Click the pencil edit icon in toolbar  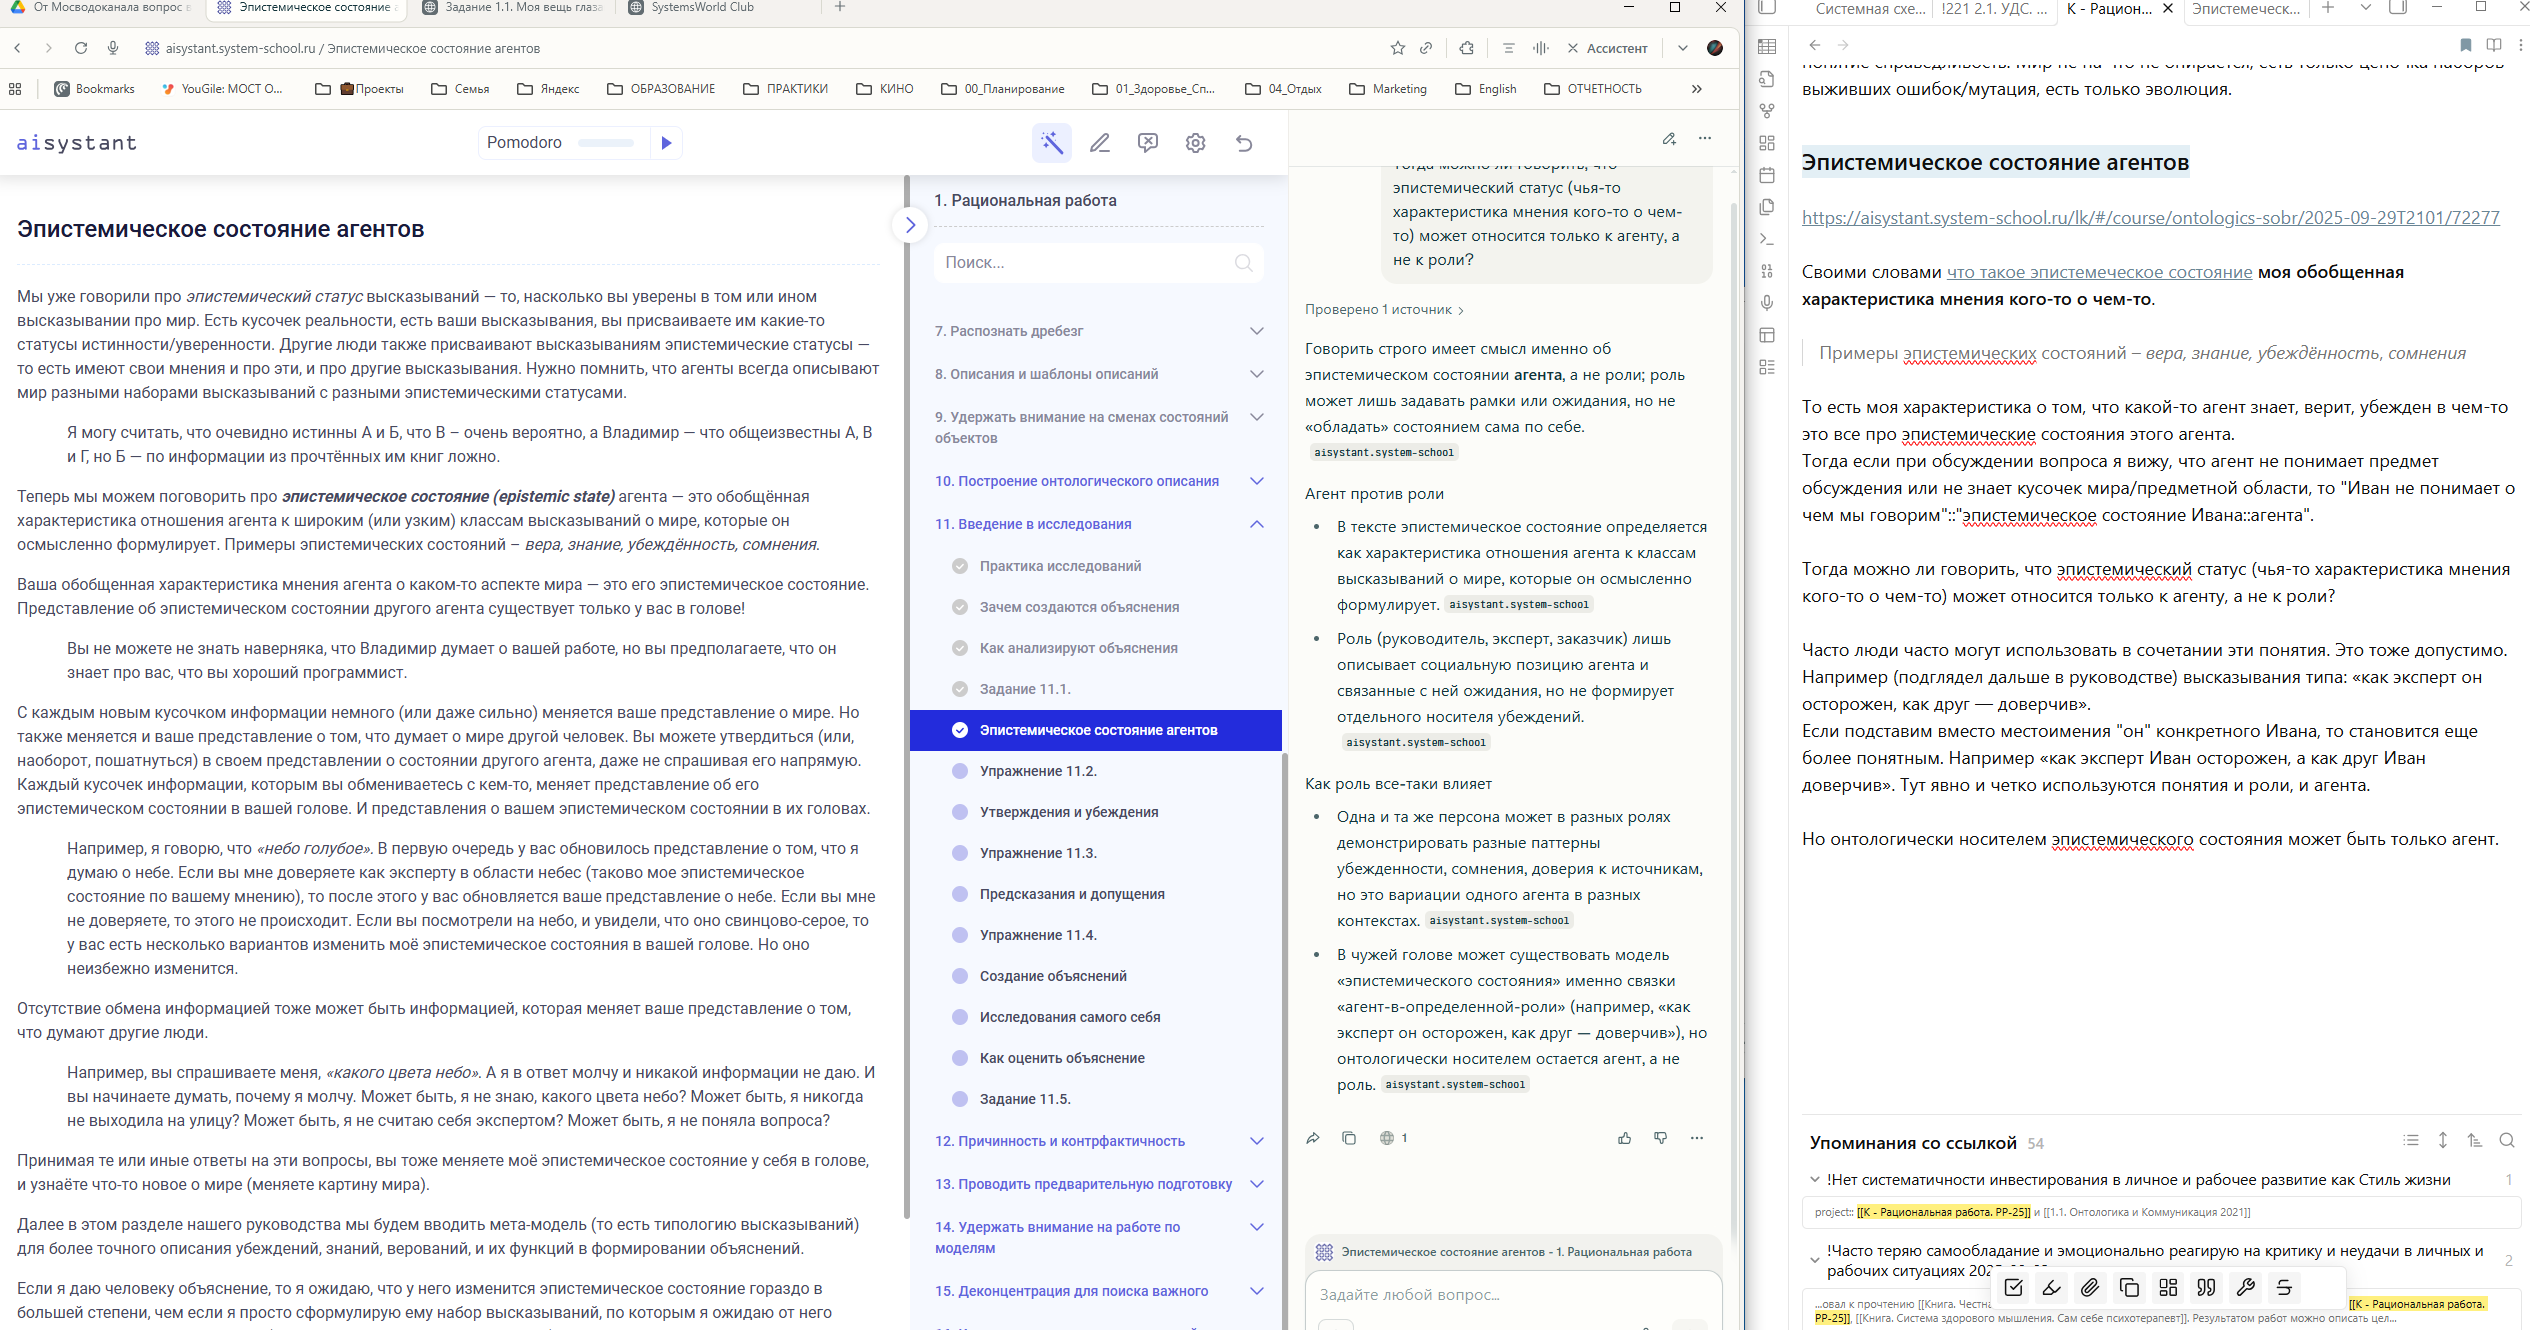[x=1099, y=143]
